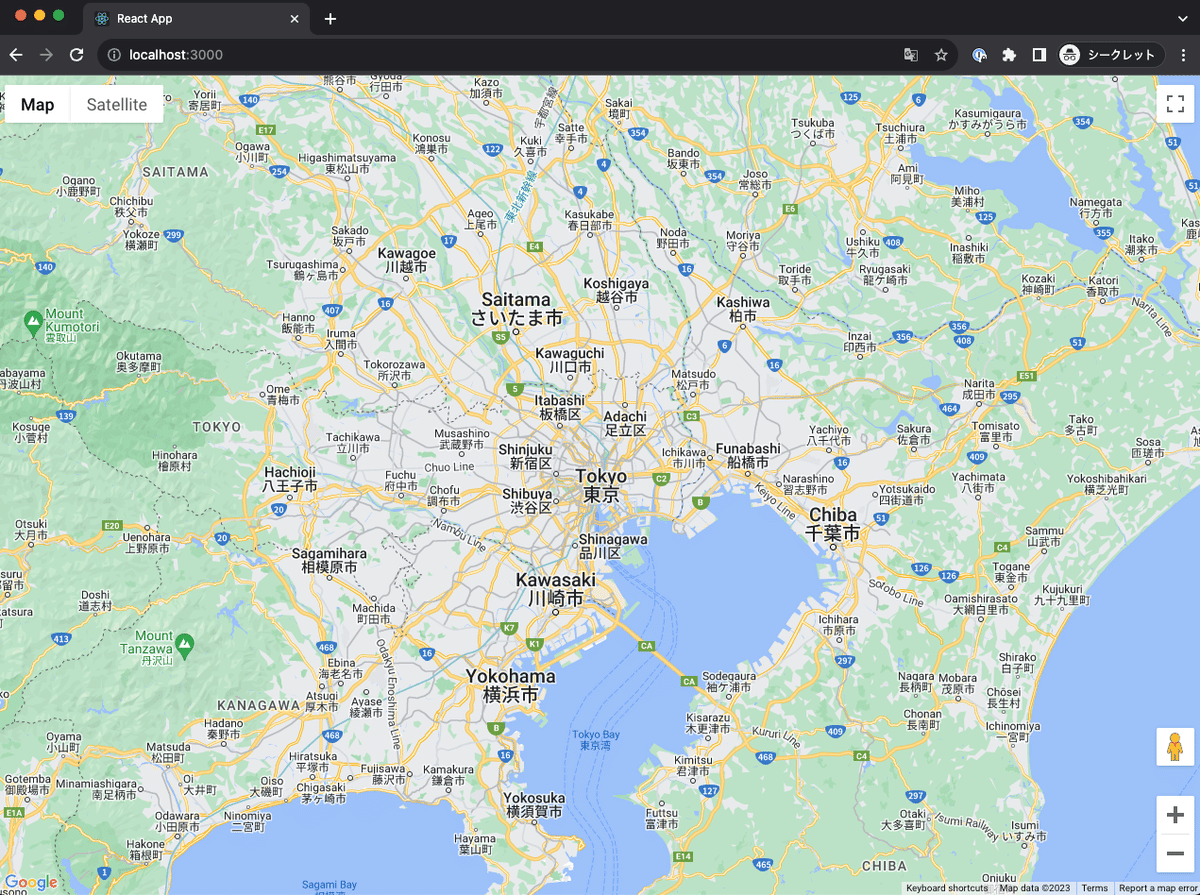Close the React App tab

(x=295, y=19)
